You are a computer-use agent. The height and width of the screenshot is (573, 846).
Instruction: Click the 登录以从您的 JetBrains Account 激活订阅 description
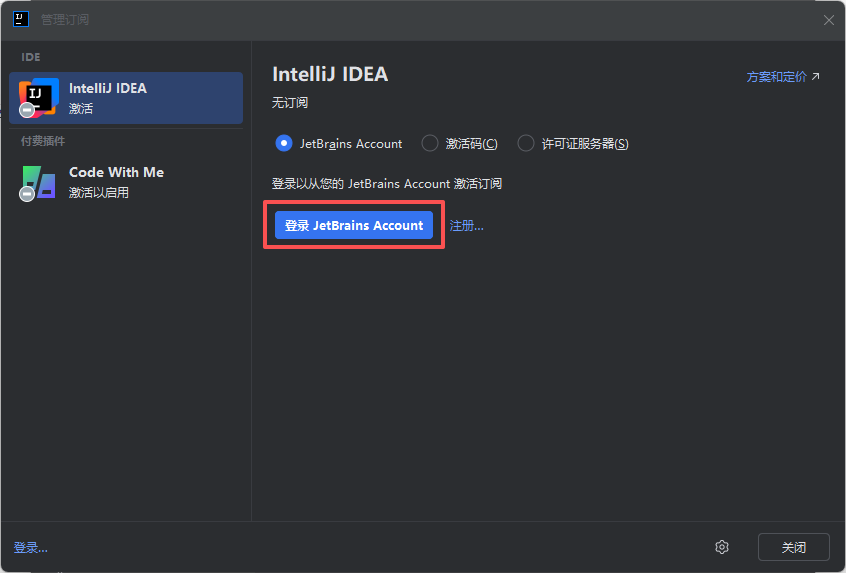387,183
